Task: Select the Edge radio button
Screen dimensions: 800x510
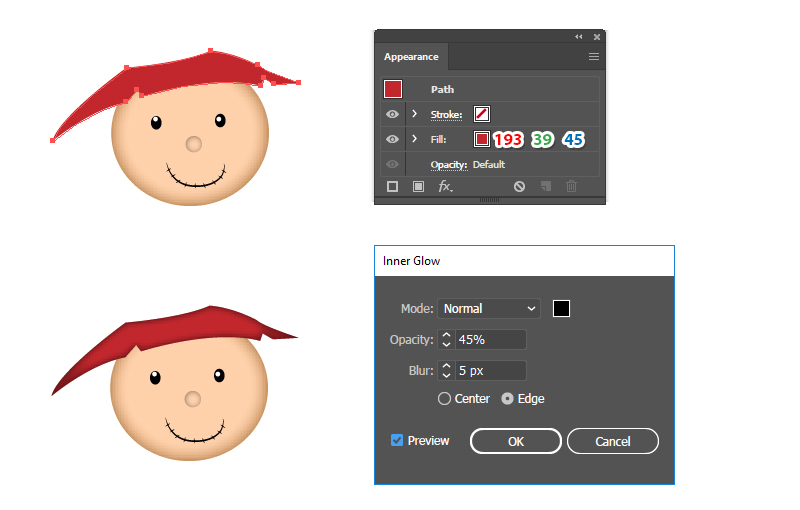Action: click(507, 398)
